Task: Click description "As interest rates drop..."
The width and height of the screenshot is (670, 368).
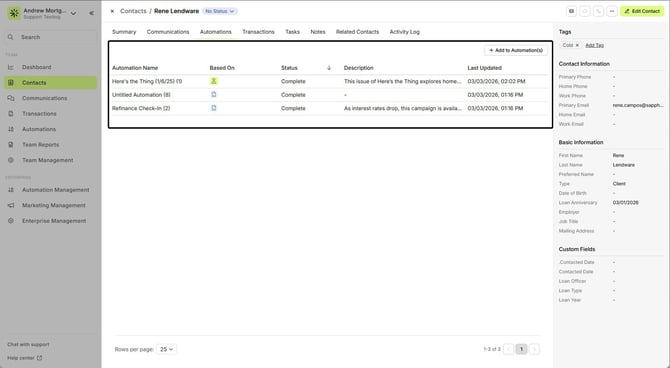Action: tap(403, 108)
